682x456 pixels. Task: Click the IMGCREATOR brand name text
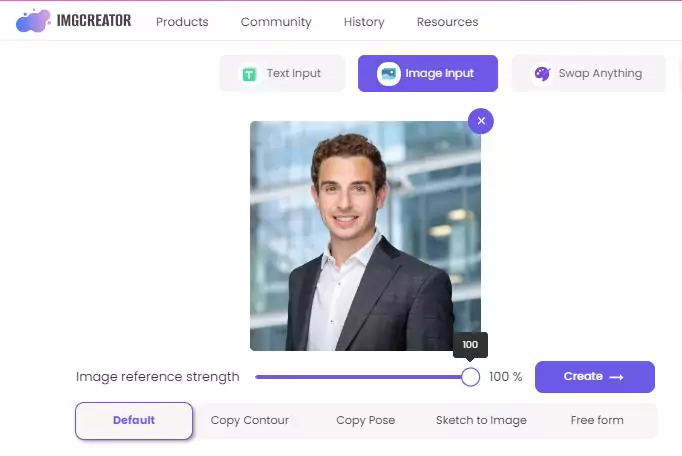point(94,20)
